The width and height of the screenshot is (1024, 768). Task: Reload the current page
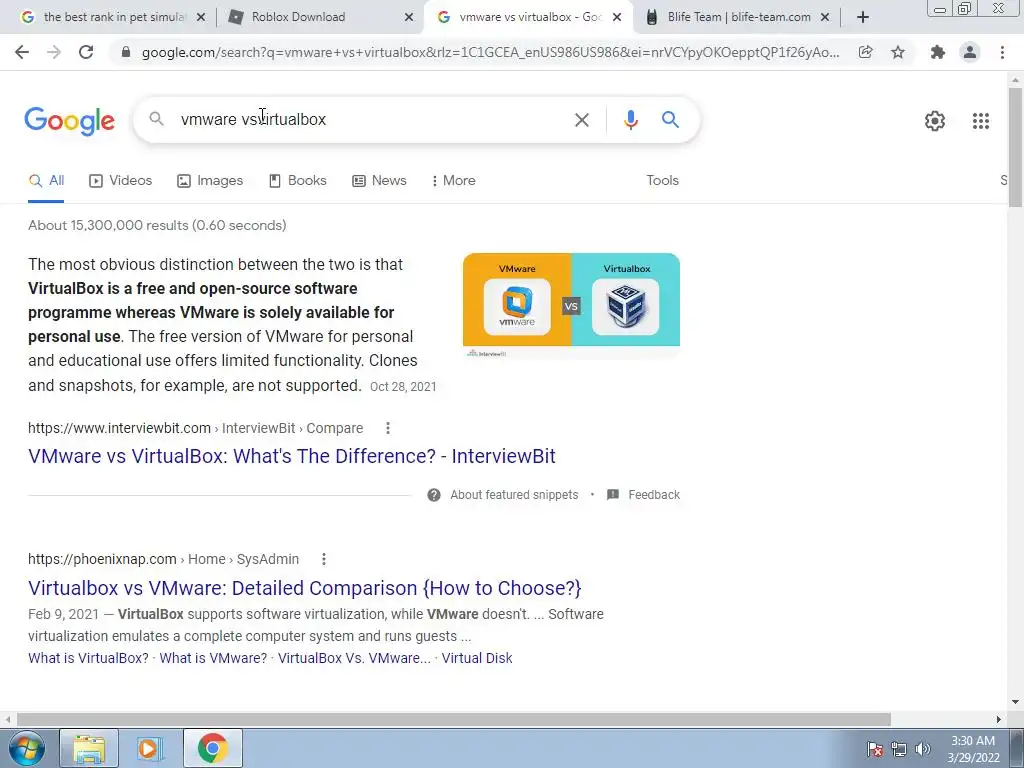[x=86, y=52]
